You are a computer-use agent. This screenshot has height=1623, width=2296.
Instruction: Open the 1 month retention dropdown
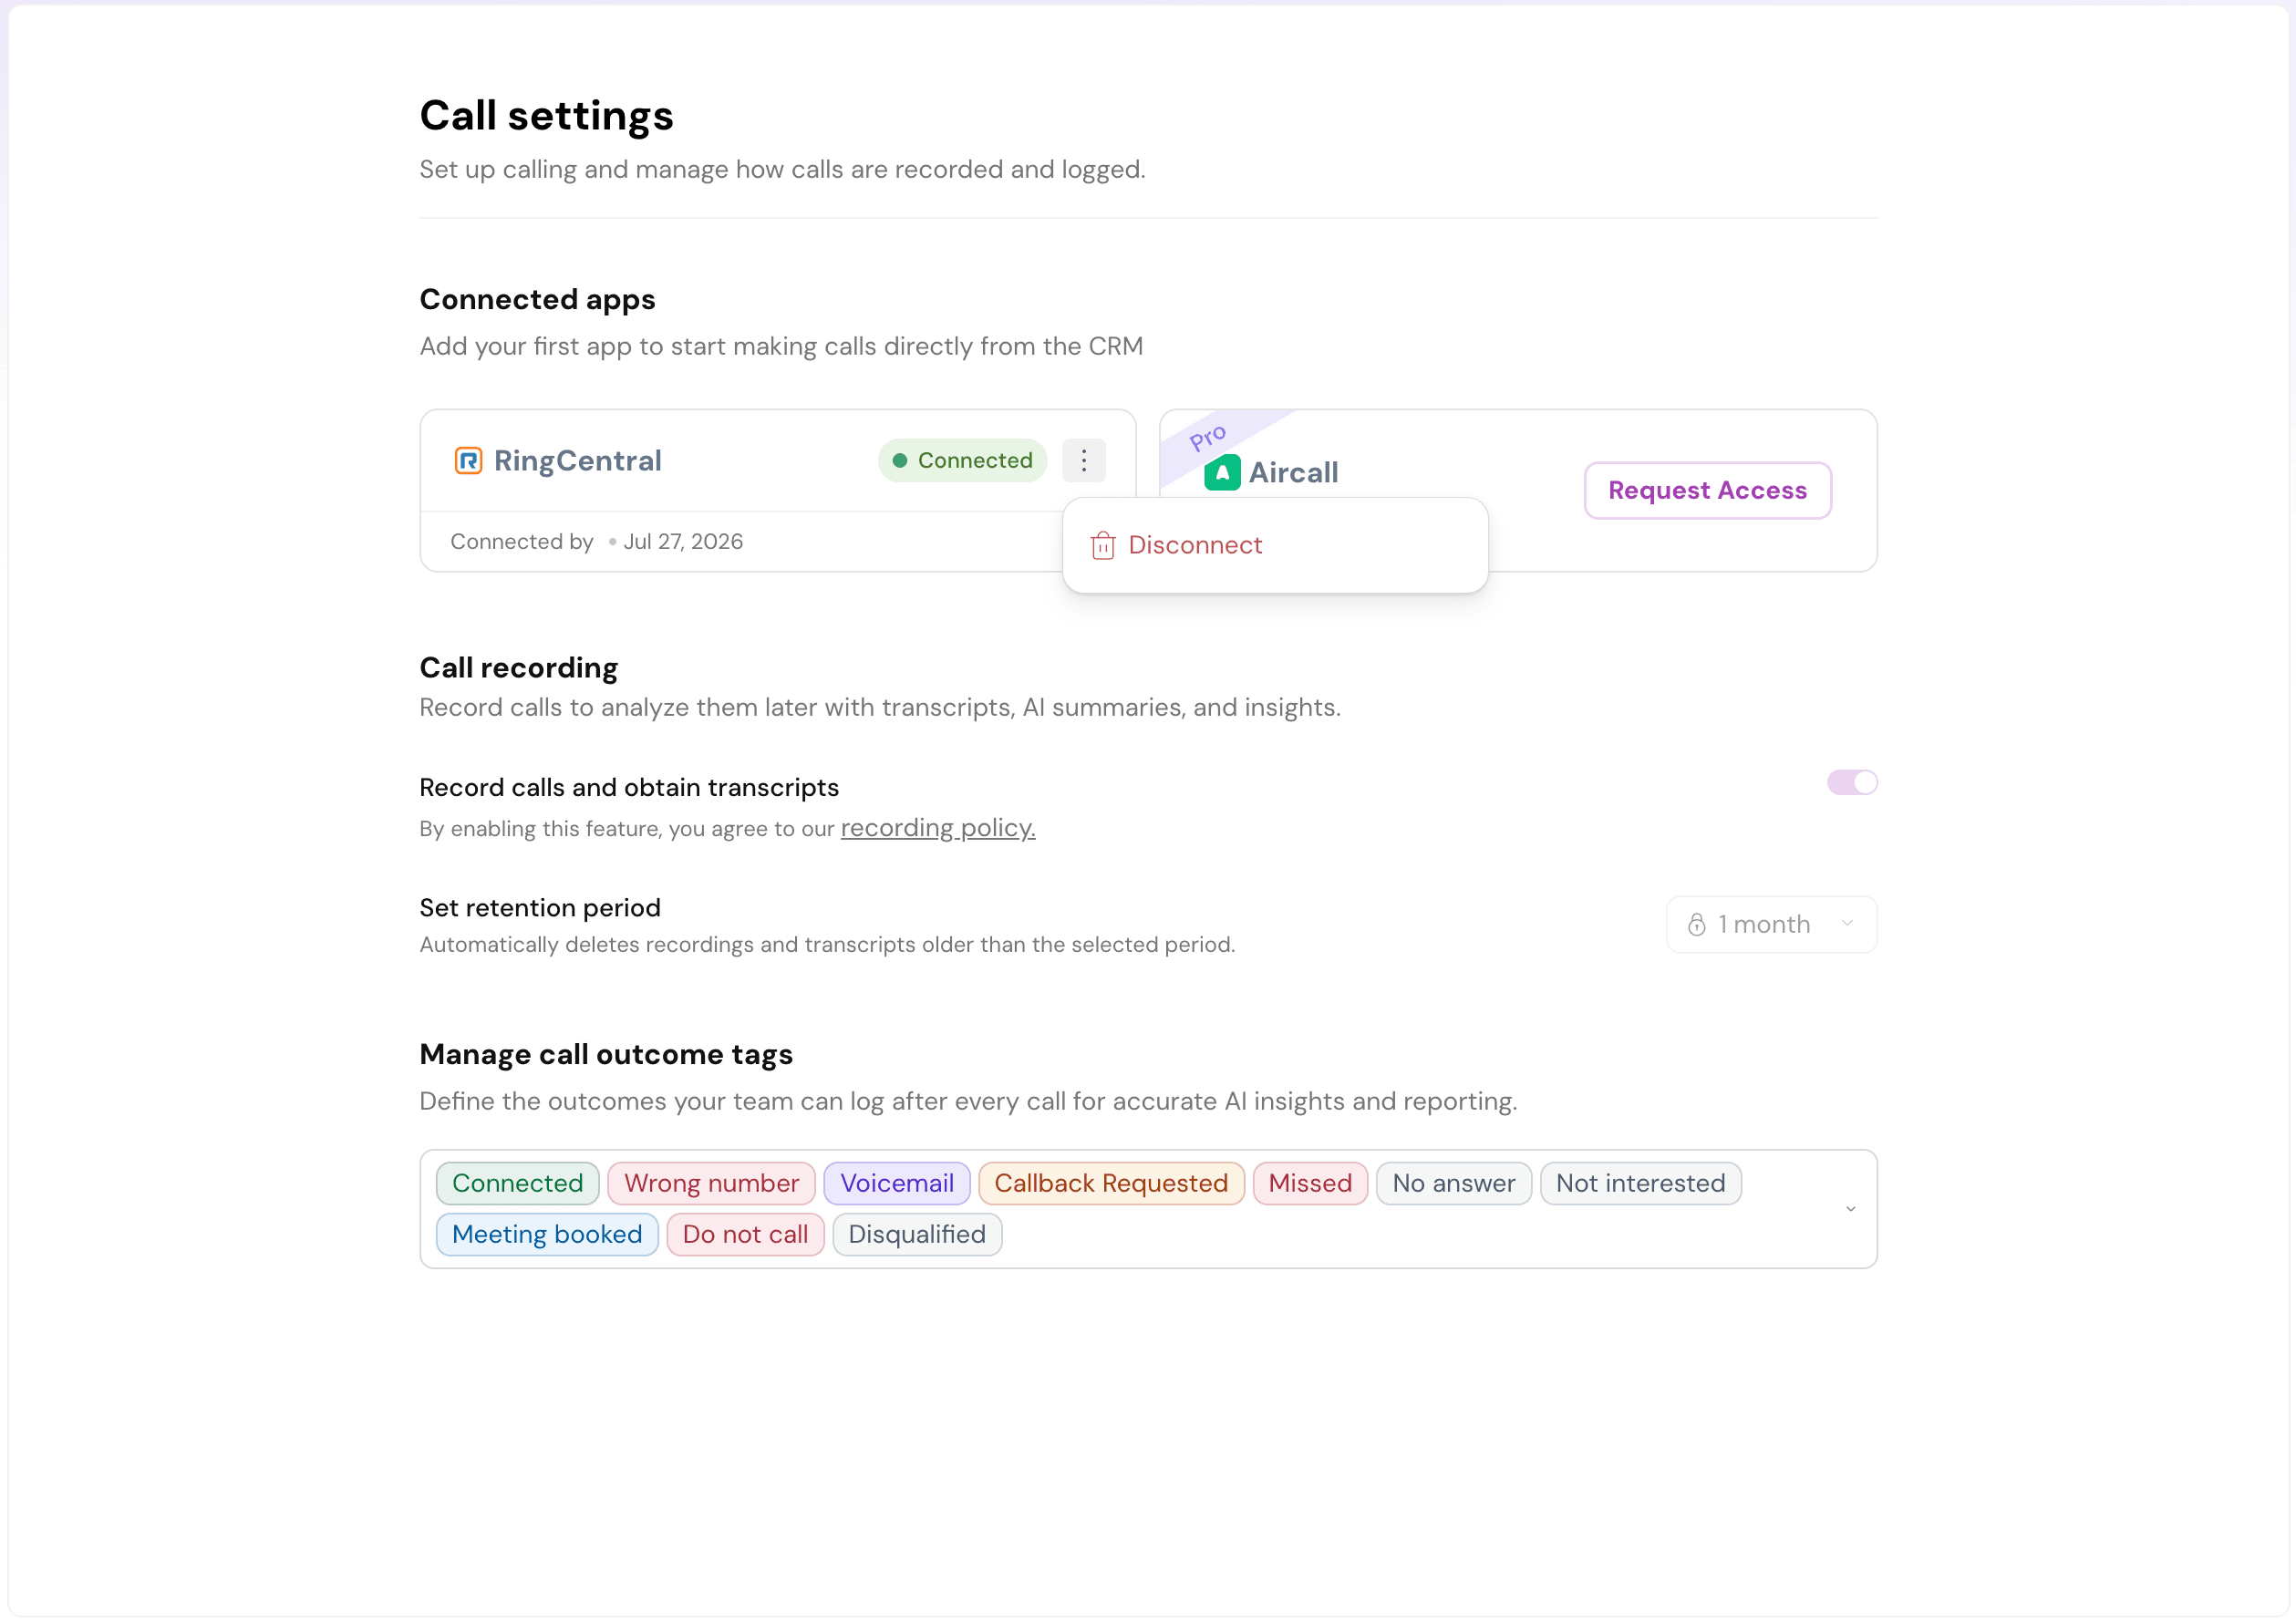1771,924
